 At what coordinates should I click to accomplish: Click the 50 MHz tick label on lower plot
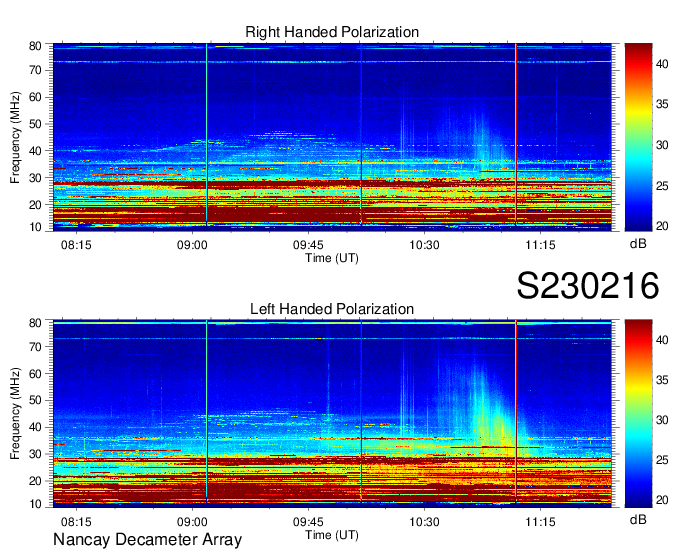point(35,400)
